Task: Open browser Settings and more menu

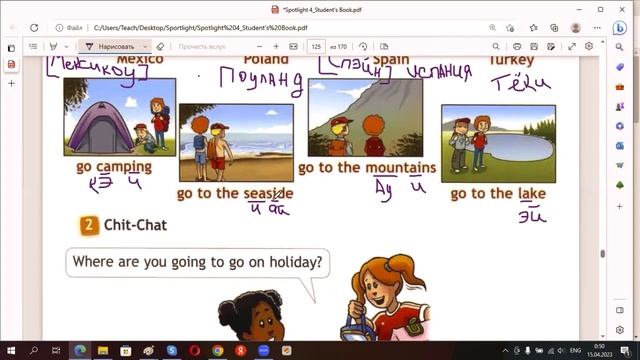Action: [597, 28]
